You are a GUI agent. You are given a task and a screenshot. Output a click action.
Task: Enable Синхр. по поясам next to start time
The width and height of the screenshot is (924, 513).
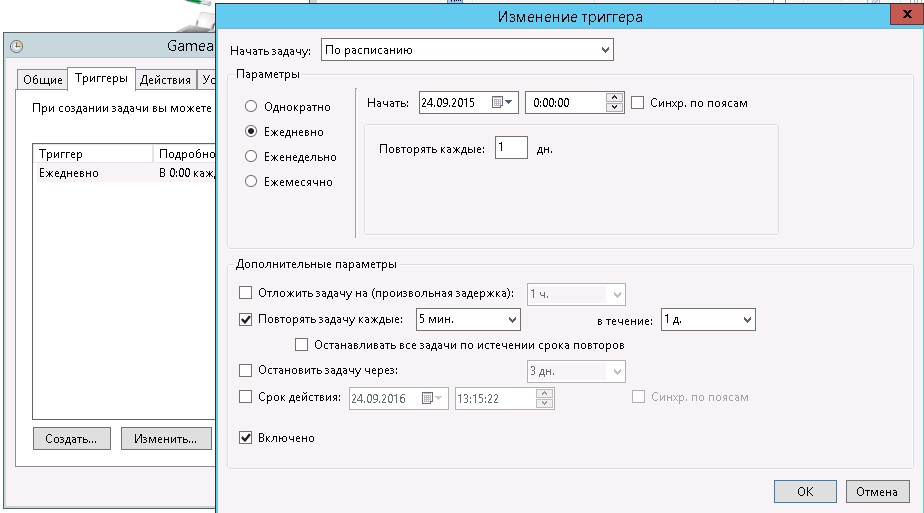point(639,103)
